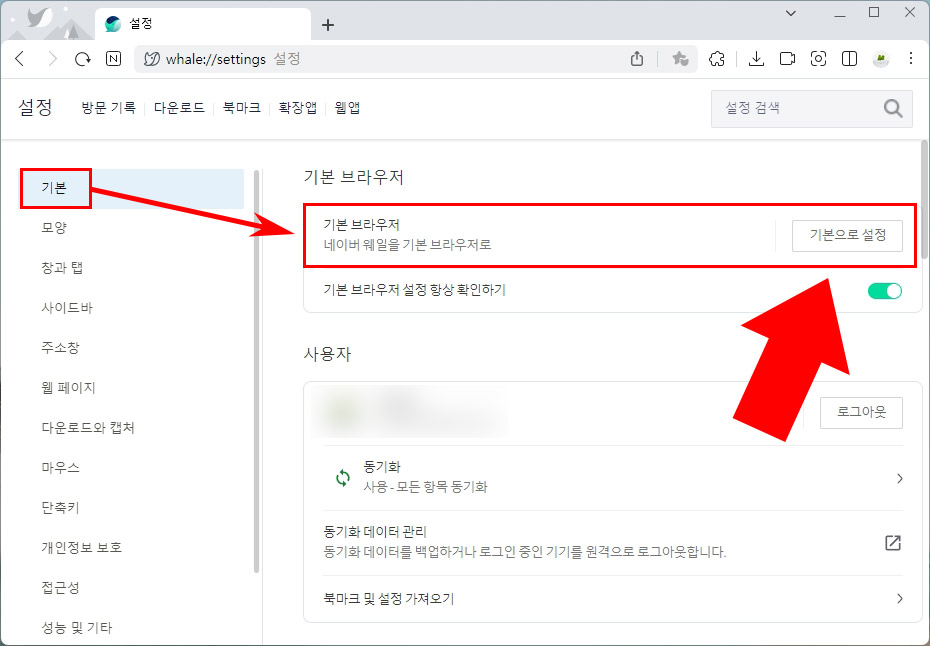Image resolution: width=930 pixels, height=646 pixels.
Task: Open the Naver N shortcut icon
Action: click(x=113, y=59)
